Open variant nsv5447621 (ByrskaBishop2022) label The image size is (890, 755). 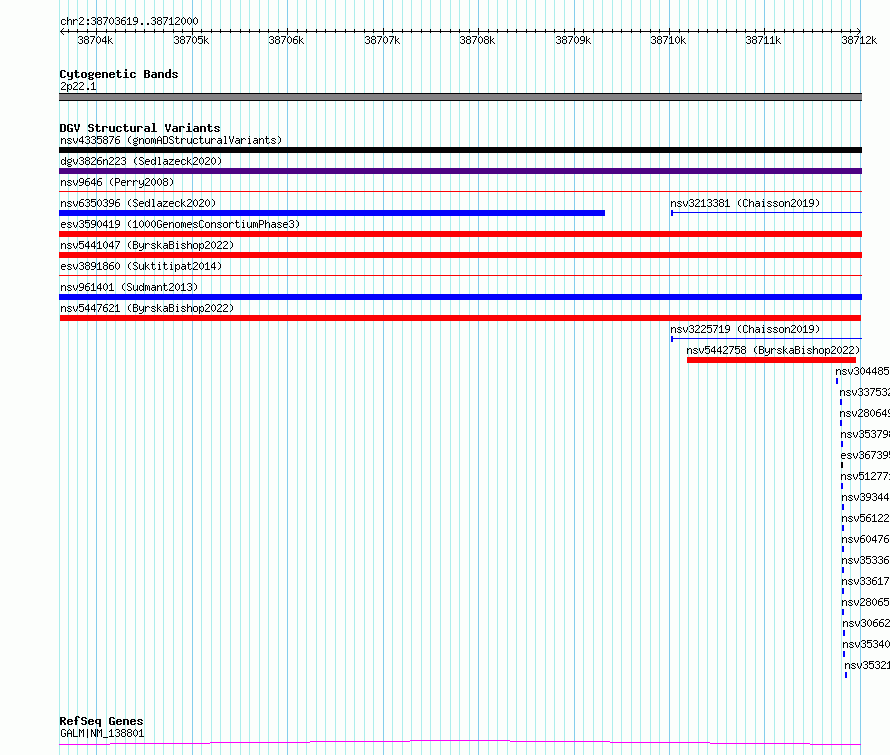147,308
